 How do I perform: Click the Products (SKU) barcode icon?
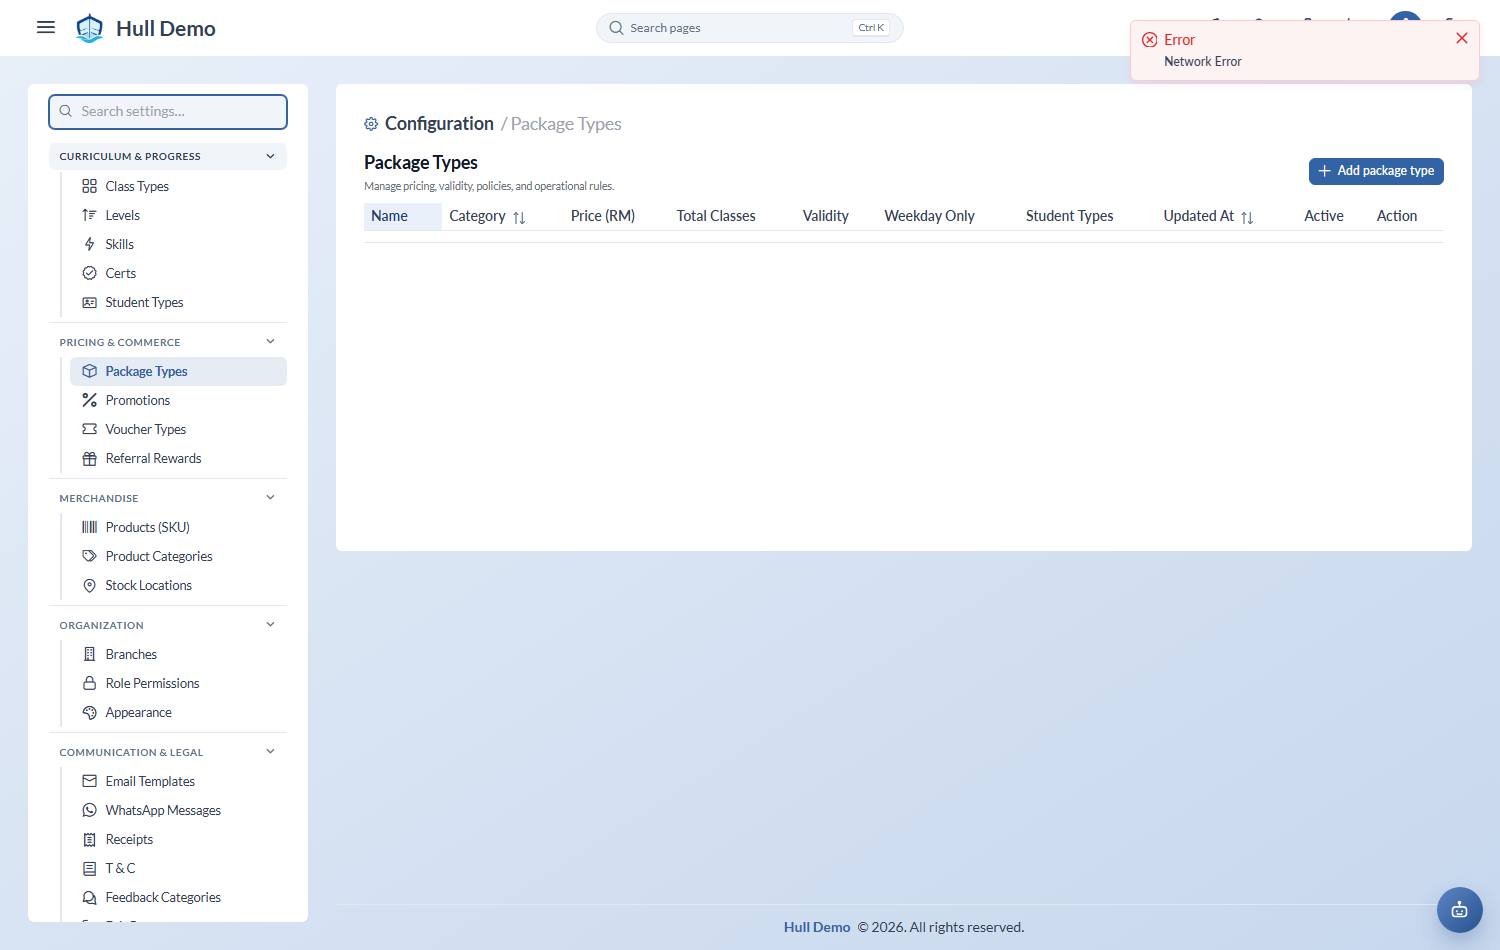90,527
